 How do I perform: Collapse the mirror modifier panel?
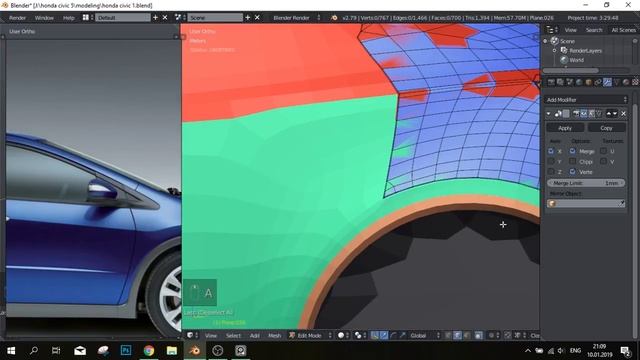[x=549, y=114]
